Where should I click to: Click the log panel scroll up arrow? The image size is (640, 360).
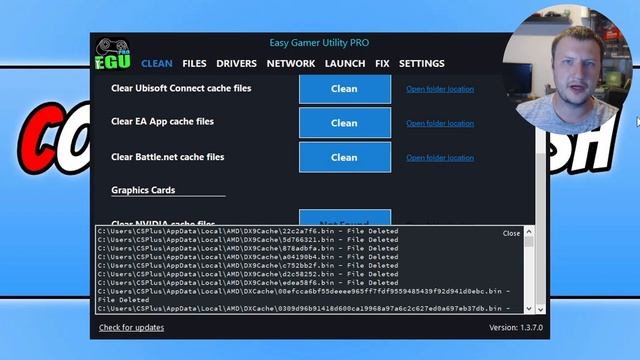(529, 231)
